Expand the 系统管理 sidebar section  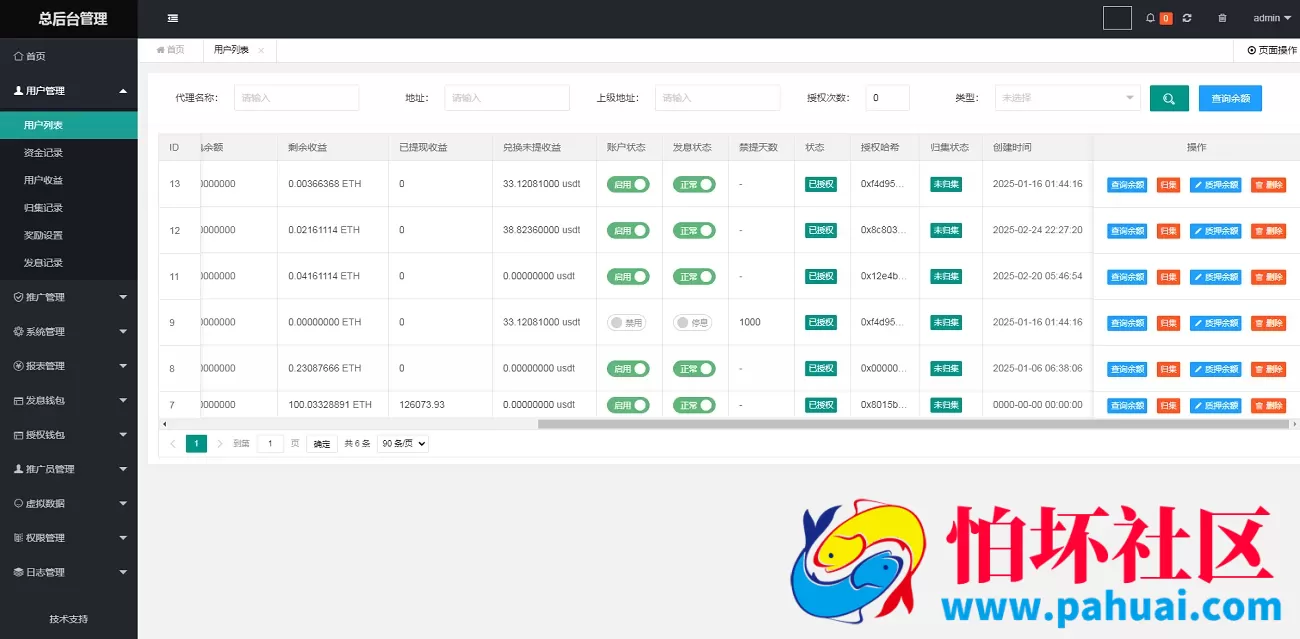coord(69,331)
